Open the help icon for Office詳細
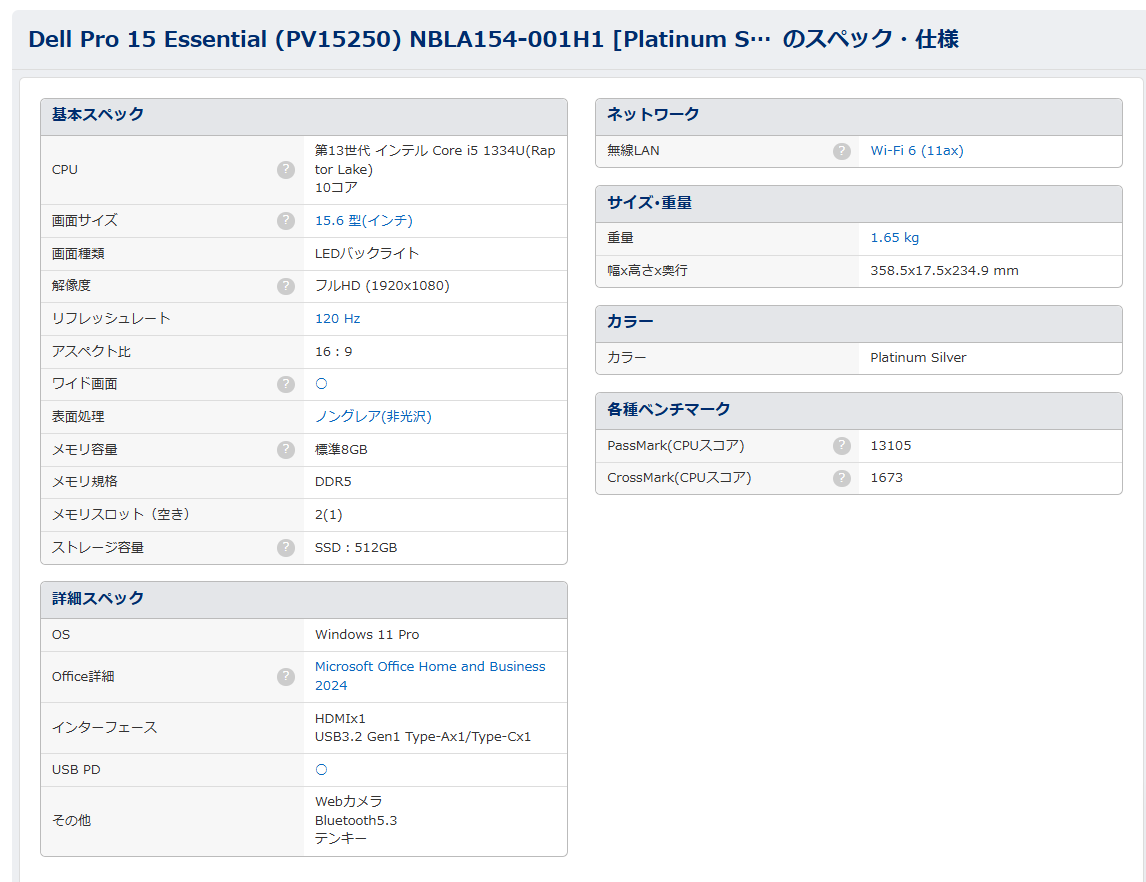The height and width of the screenshot is (882, 1146). tap(286, 677)
